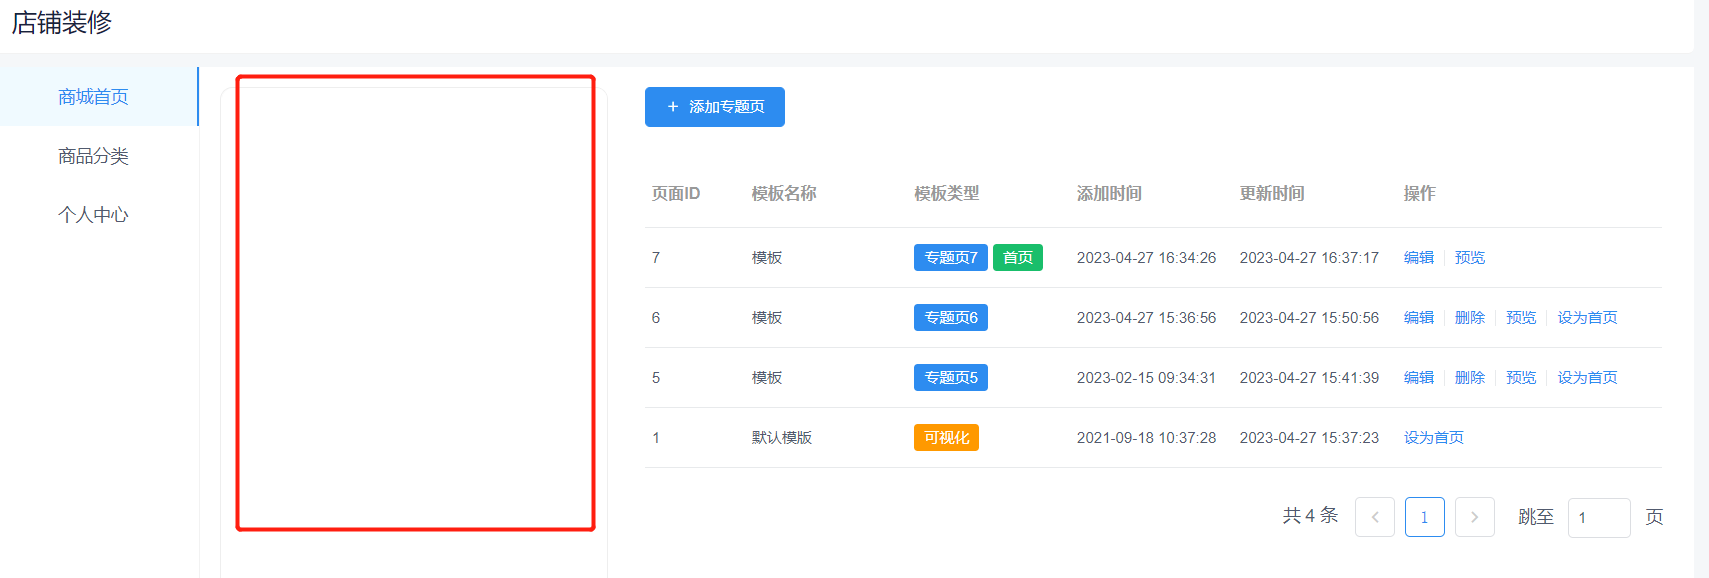Click add time 2023-04-27 16:34:26
This screenshot has height=578, width=1709.
1147,258
